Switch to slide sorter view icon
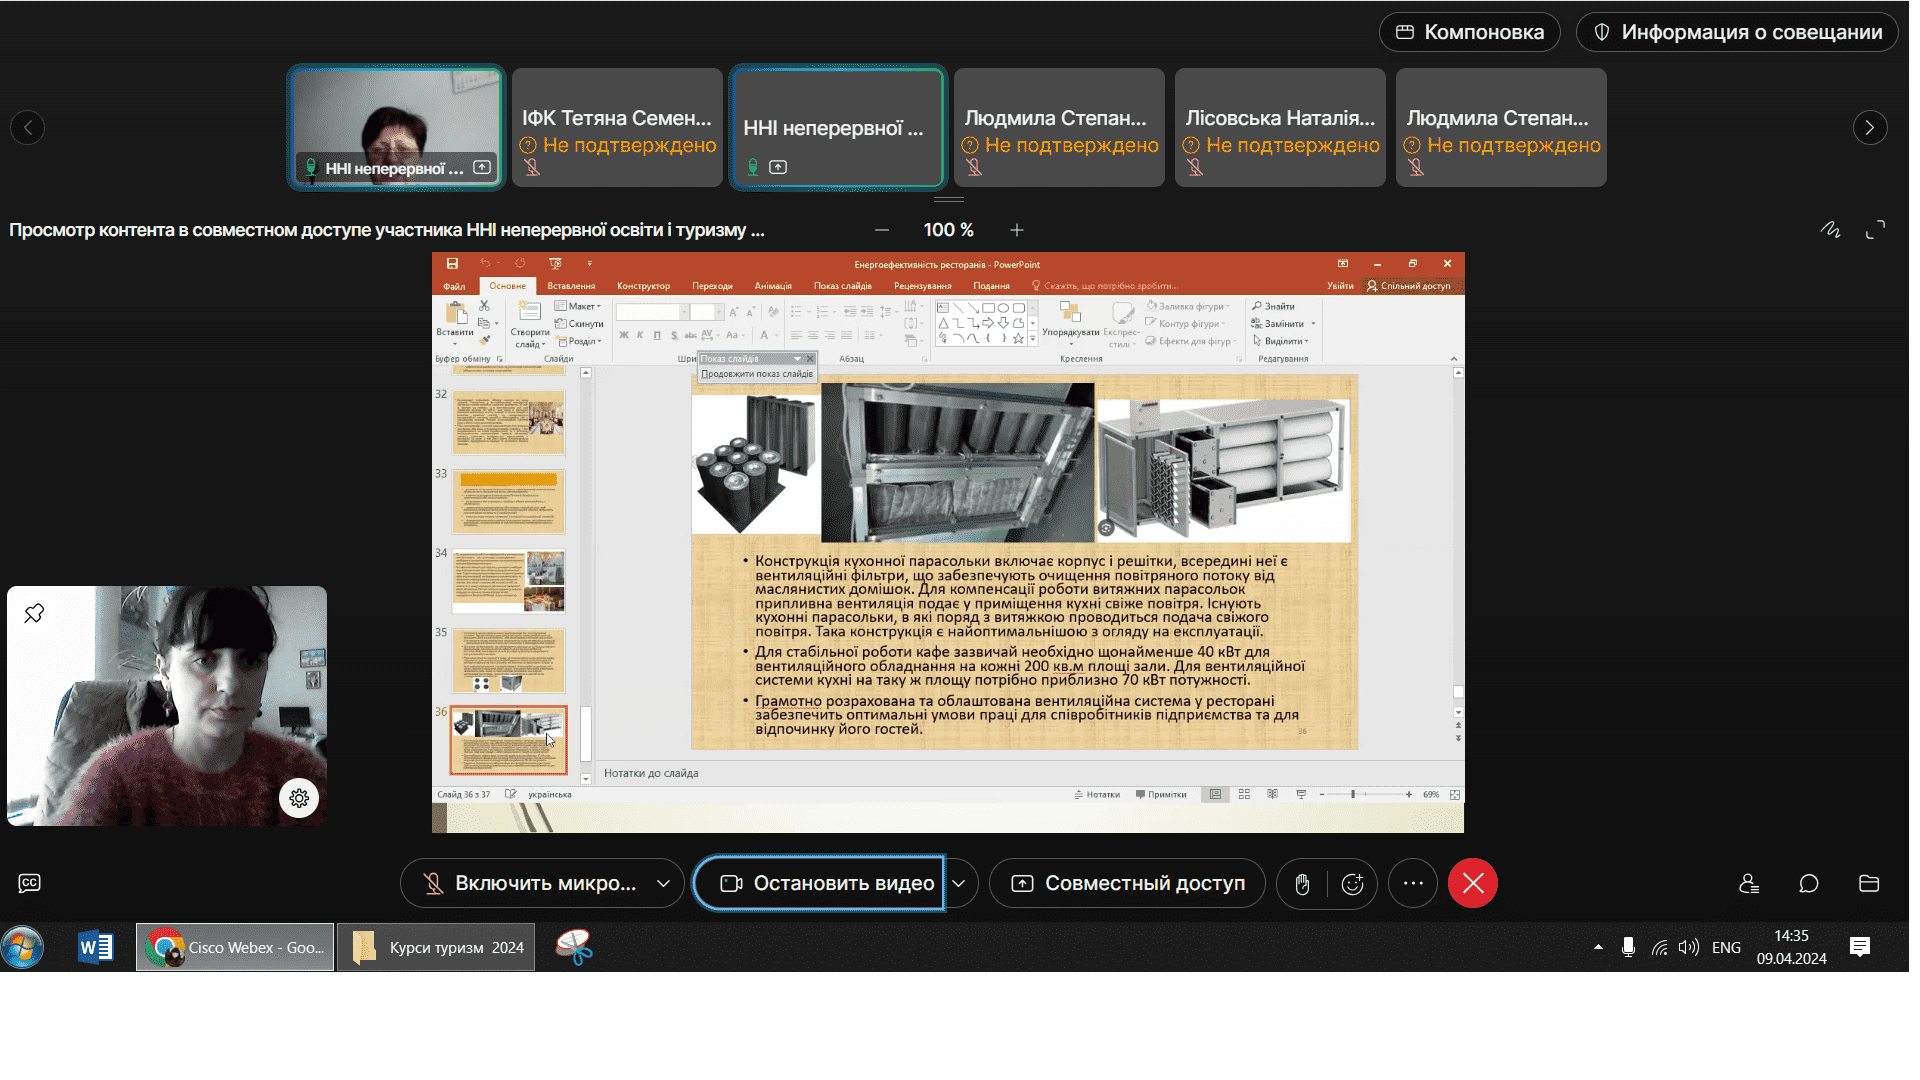The width and height of the screenshot is (1920, 1080). coord(1244,794)
